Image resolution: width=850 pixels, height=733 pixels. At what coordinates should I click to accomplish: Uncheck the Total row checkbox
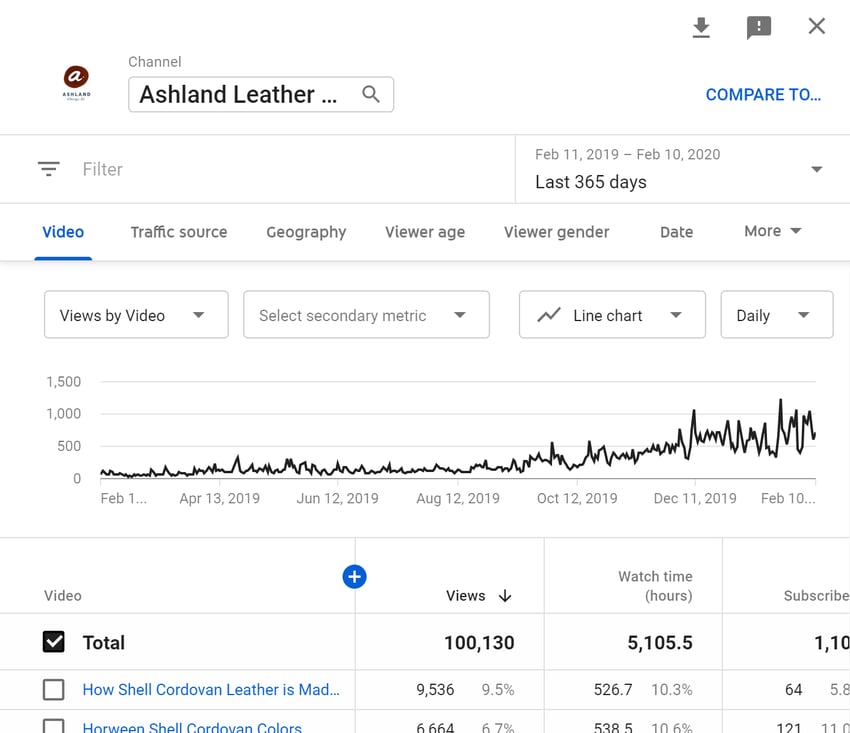point(54,642)
